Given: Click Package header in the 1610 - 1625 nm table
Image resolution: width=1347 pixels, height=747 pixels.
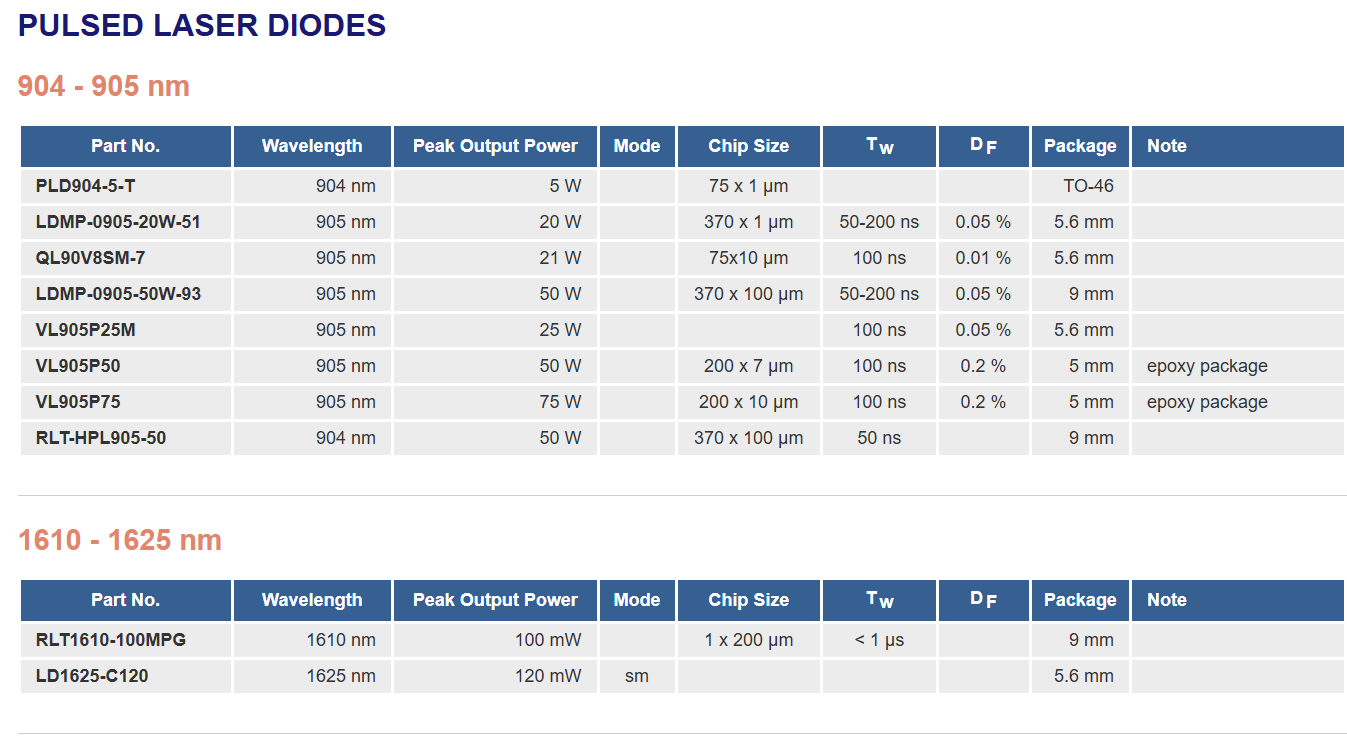Looking at the screenshot, I should click(1080, 600).
